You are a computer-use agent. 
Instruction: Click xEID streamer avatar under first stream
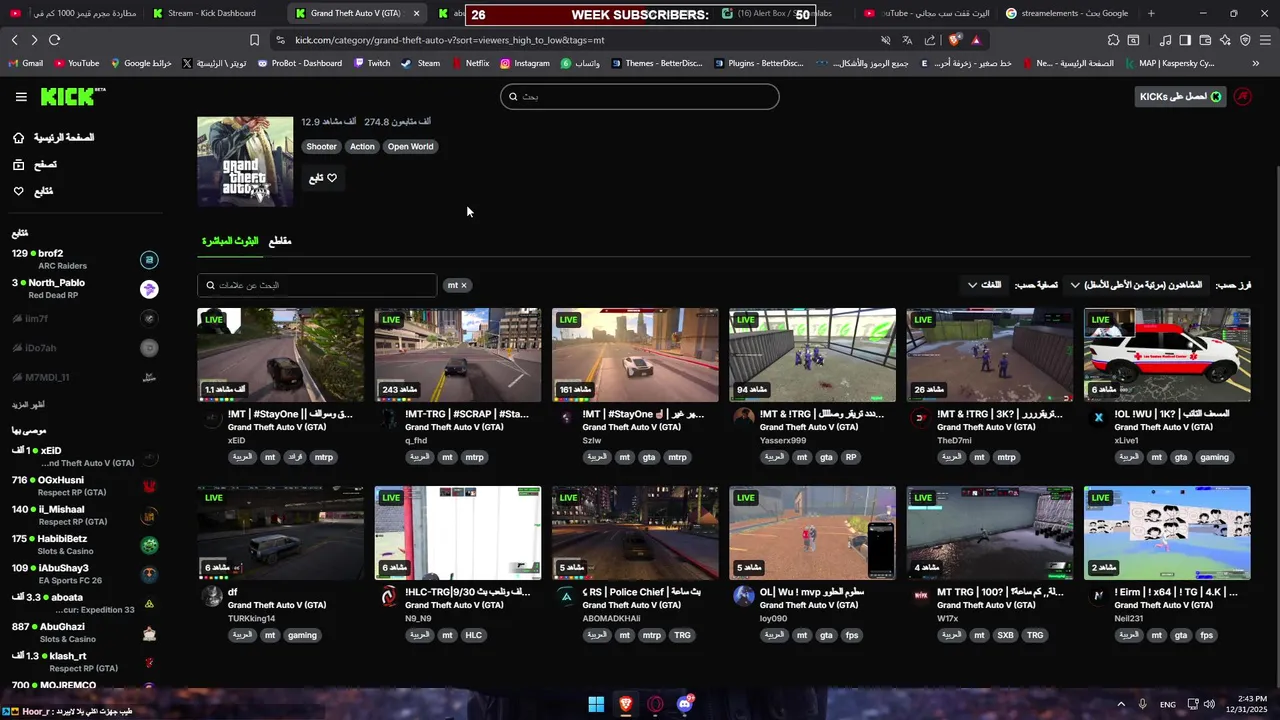[211, 419]
